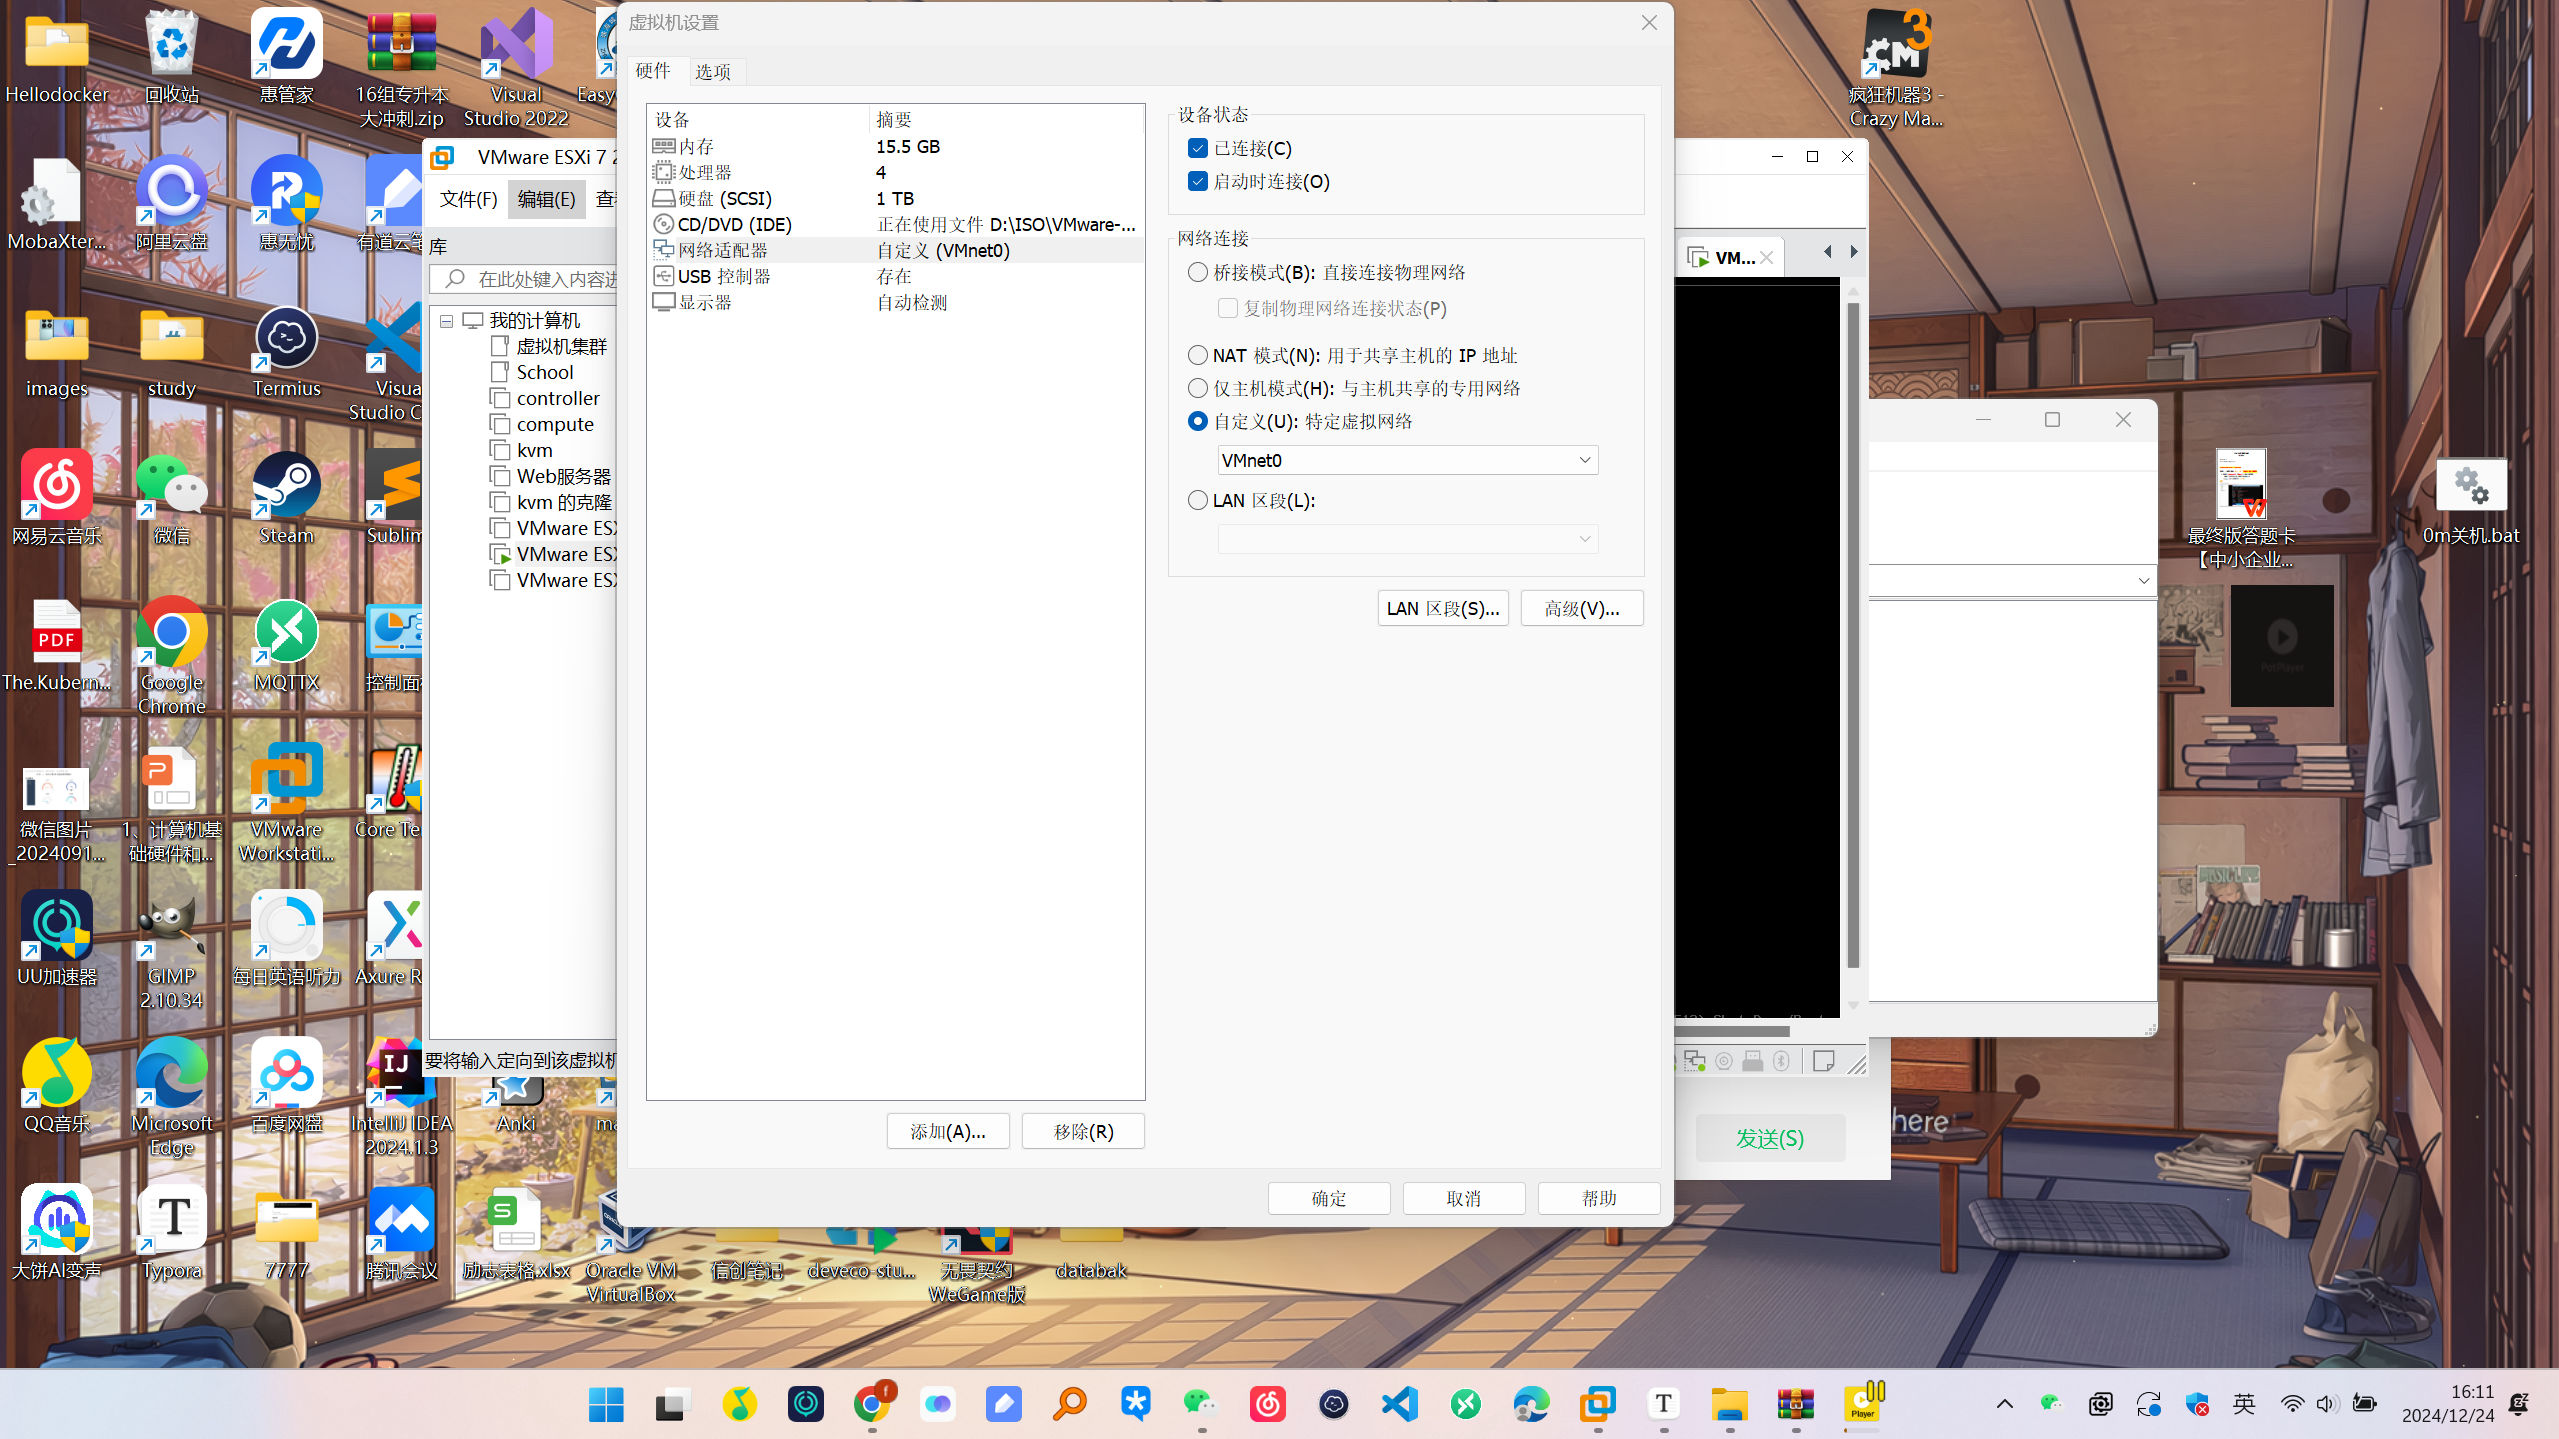Select the VM... tab in VMware window
Screen dimensions: 2559x1439
(x=1731, y=257)
